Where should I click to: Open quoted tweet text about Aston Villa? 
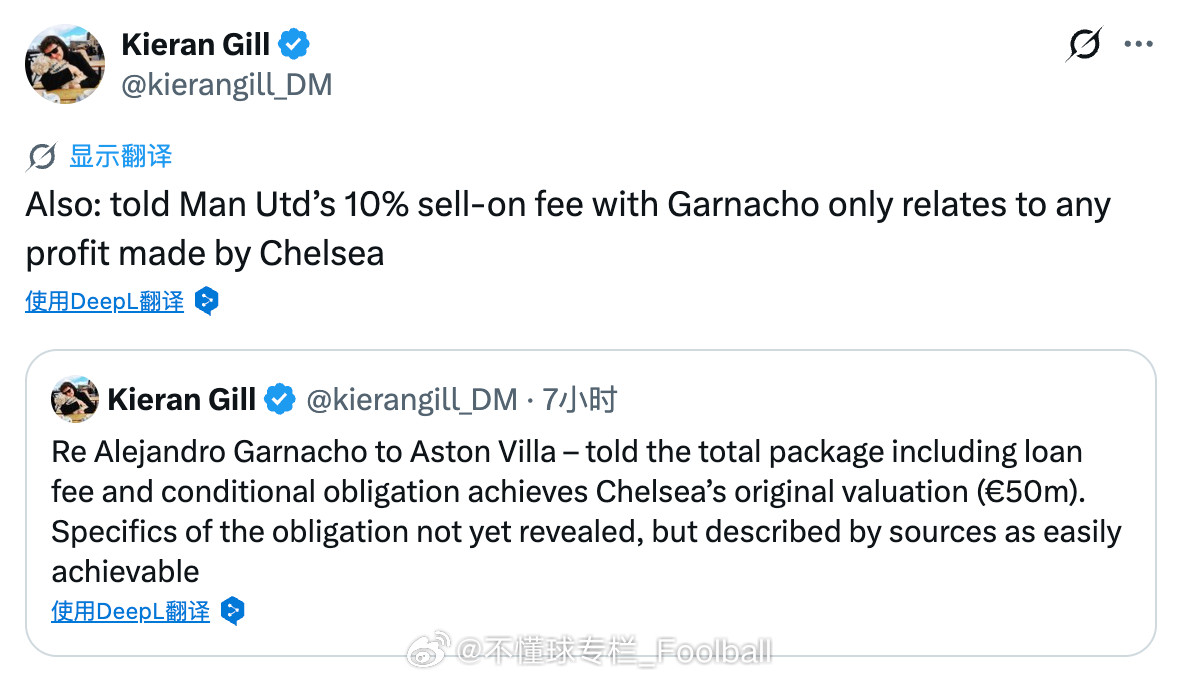(x=586, y=512)
